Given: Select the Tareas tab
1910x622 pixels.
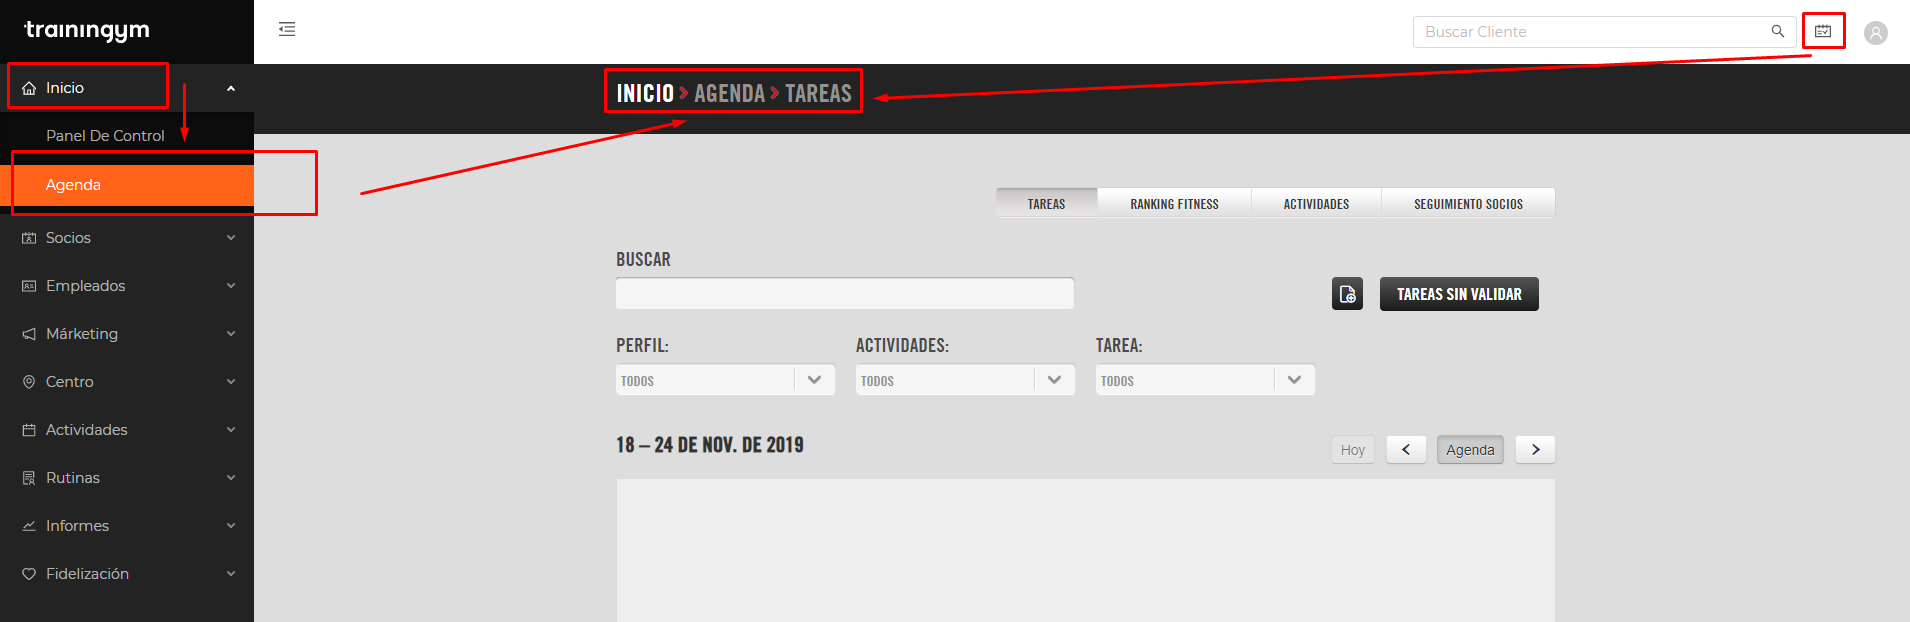Looking at the screenshot, I should (x=1047, y=203).
